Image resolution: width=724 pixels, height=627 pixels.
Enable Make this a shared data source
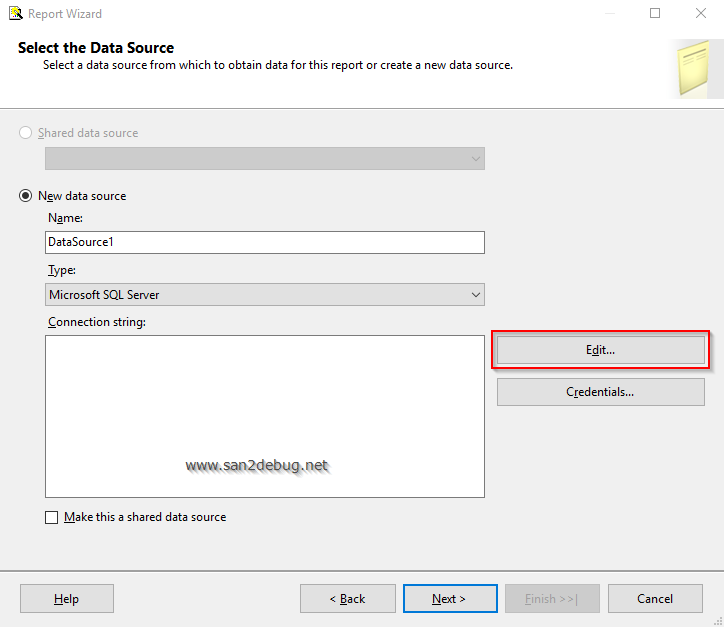[x=52, y=518]
